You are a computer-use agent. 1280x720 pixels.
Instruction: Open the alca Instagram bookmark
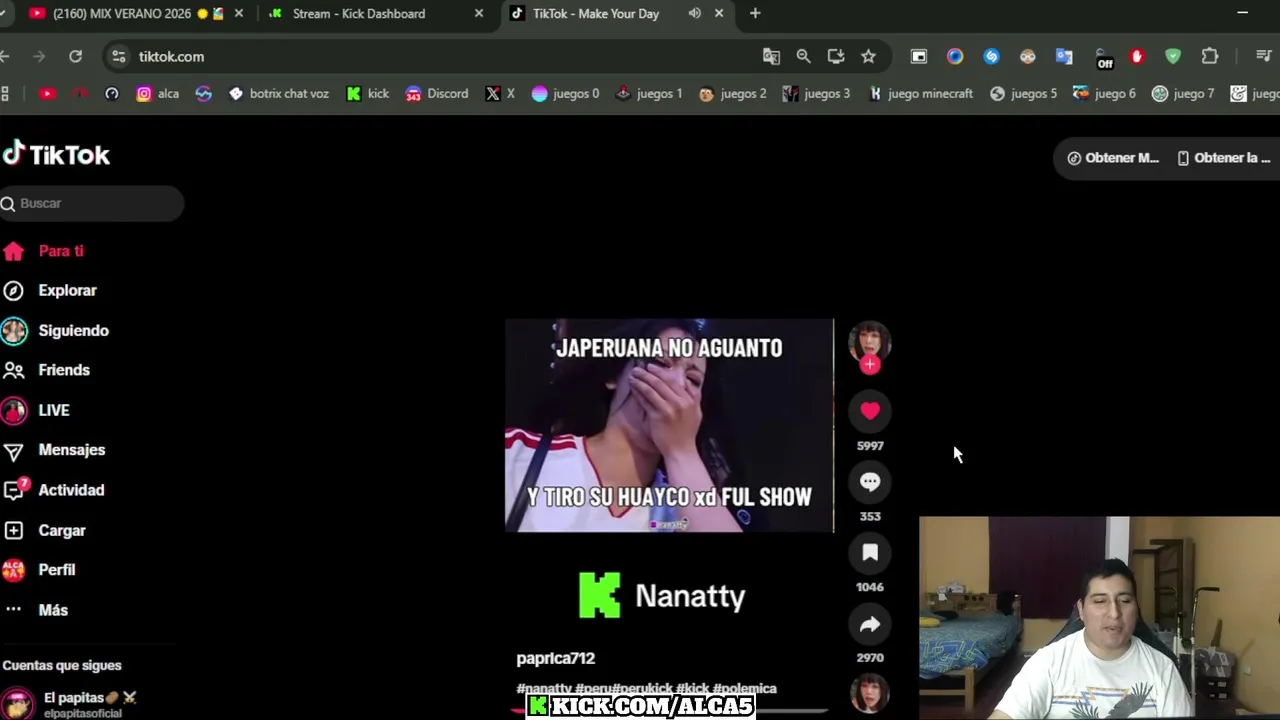(x=157, y=93)
